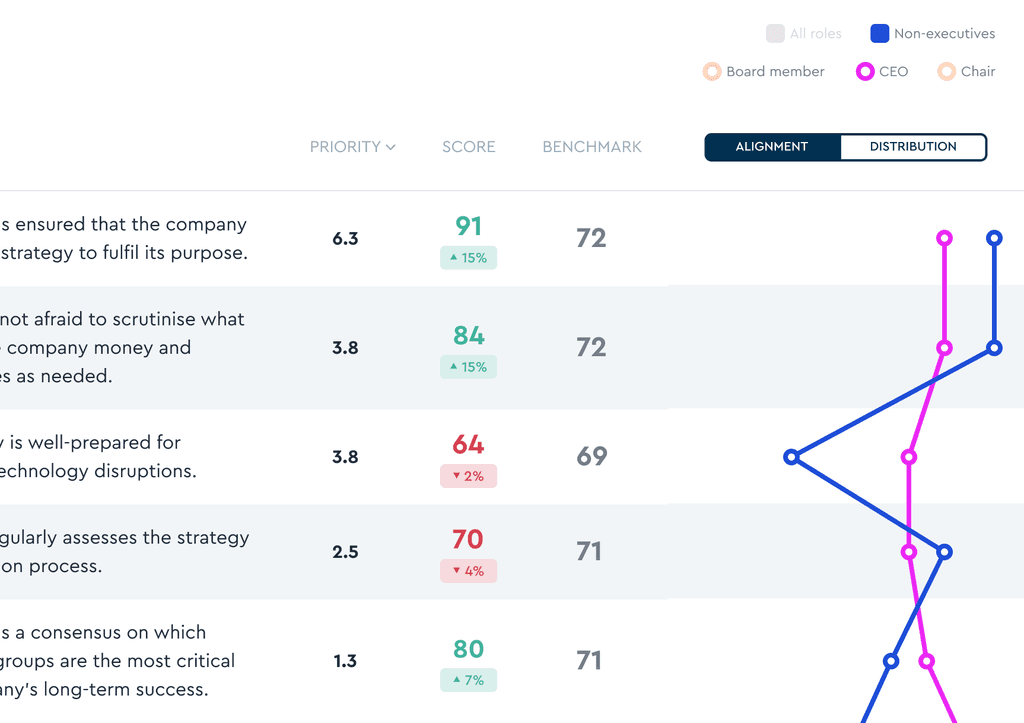The height and width of the screenshot is (723, 1024).
Task: Toggle the Non-executives legend checkbox
Action: [x=880, y=33]
